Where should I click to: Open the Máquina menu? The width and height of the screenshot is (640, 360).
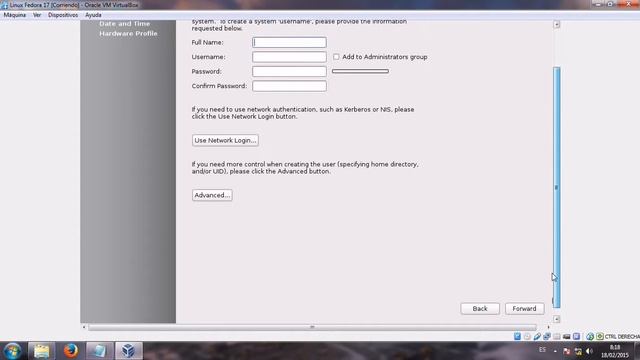pos(15,15)
